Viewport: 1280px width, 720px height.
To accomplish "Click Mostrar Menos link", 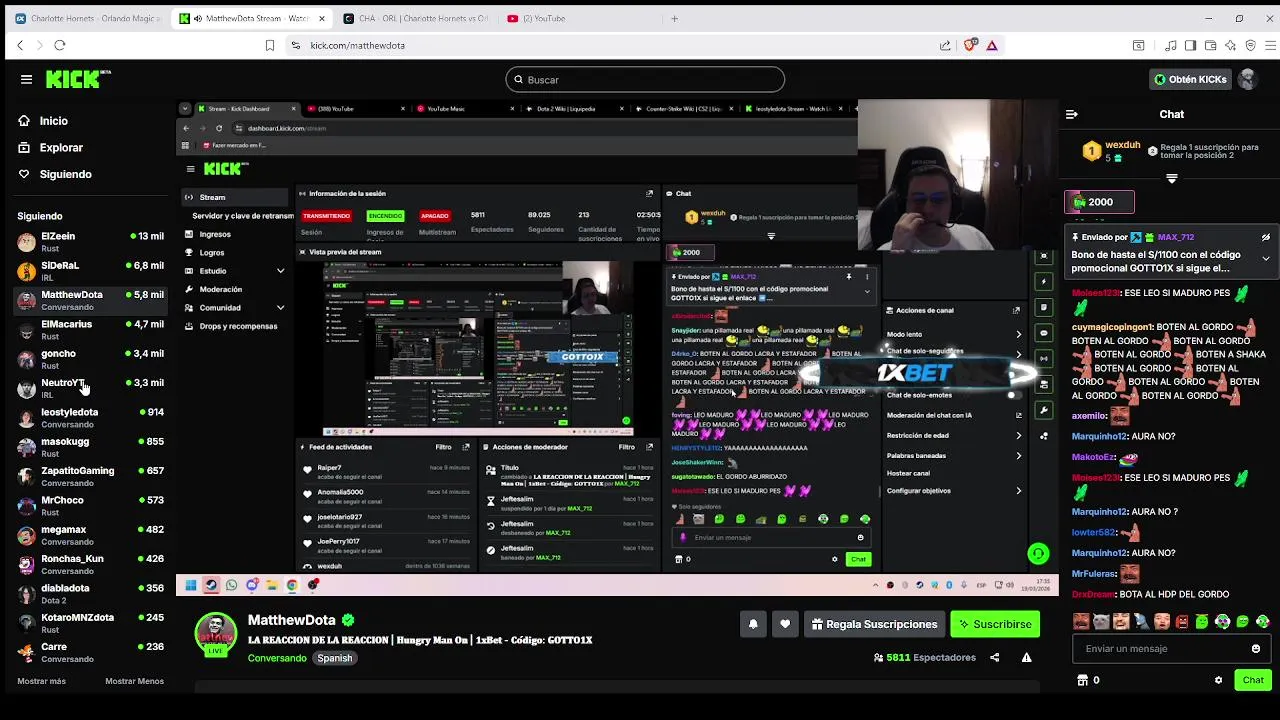I will click(134, 681).
